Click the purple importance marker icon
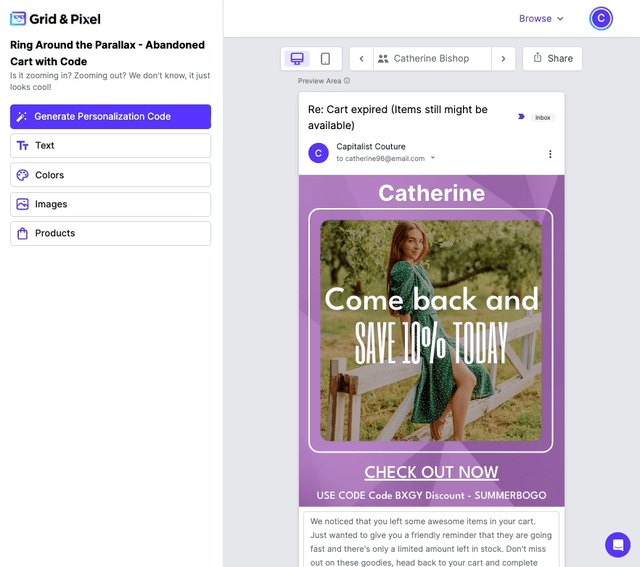640x567 pixels. pos(521,117)
